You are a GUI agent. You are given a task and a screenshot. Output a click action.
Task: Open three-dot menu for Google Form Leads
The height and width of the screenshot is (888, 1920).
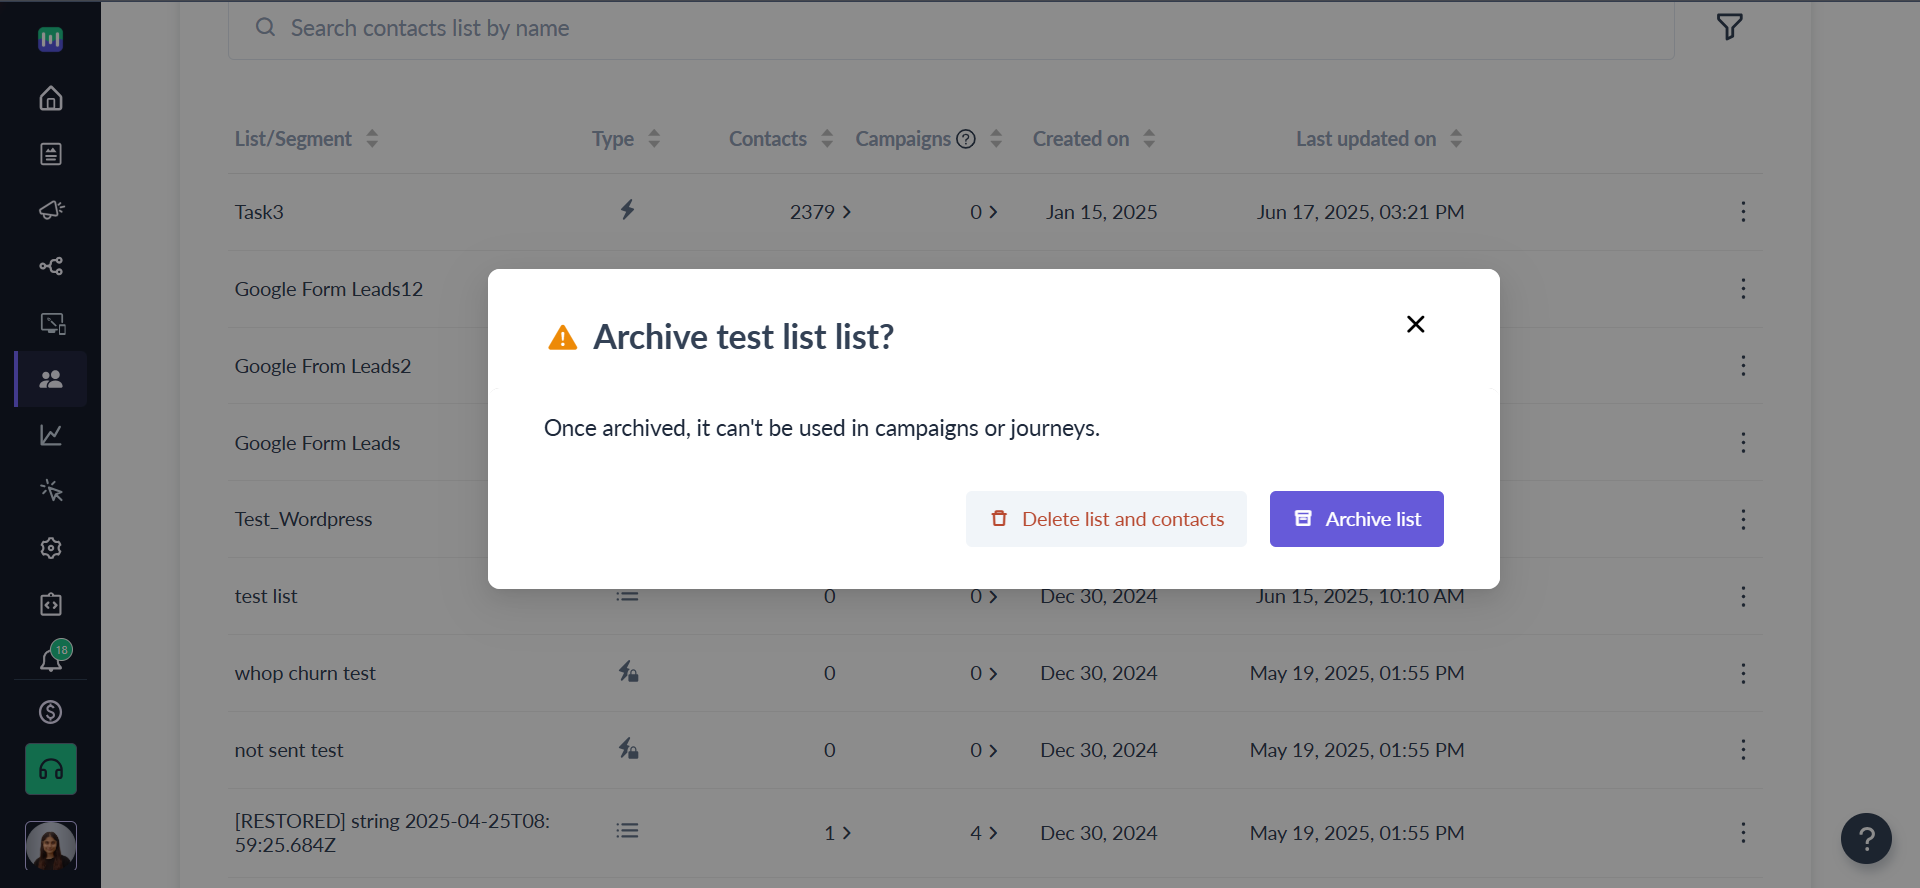[x=1743, y=443]
